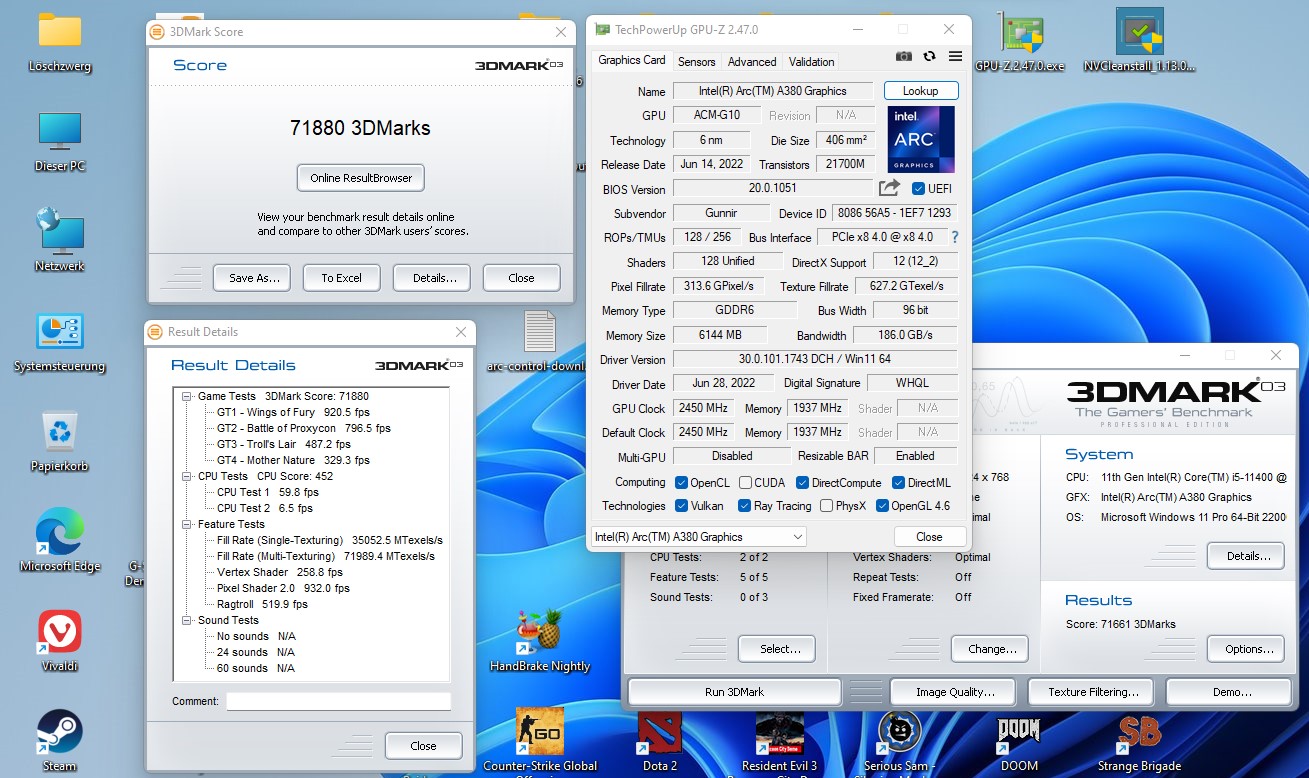Viewport: 1309px width, 778px height.
Task: Click the Intel ARC logo image
Action: (x=920, y=139)
